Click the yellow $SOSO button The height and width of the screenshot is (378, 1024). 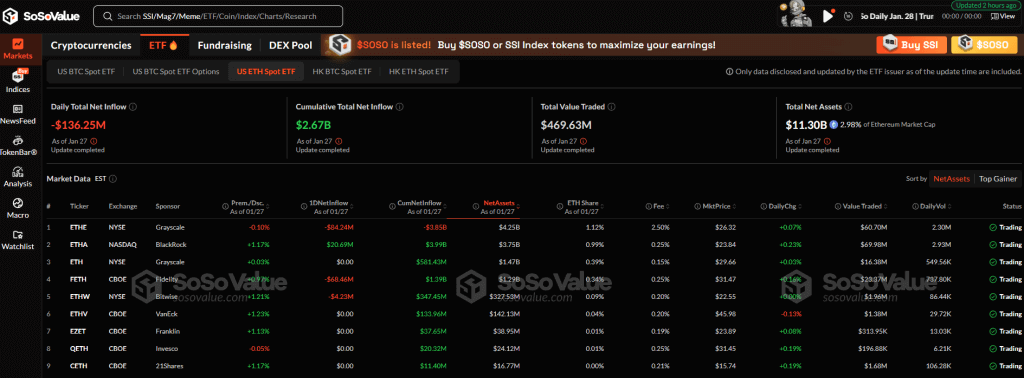984,45
